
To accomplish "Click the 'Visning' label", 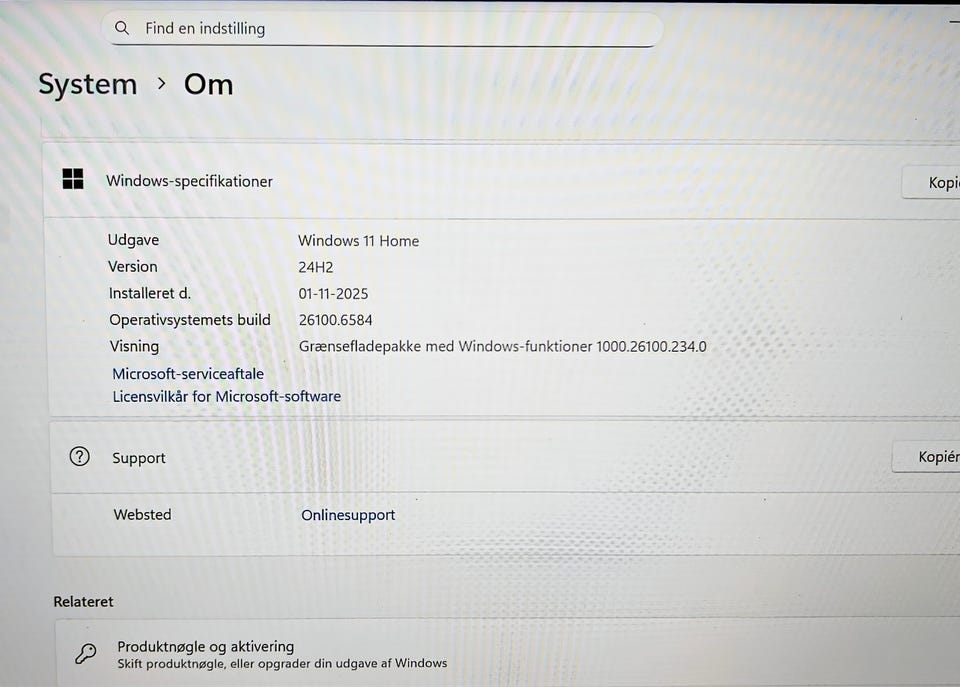I will 134,347.
